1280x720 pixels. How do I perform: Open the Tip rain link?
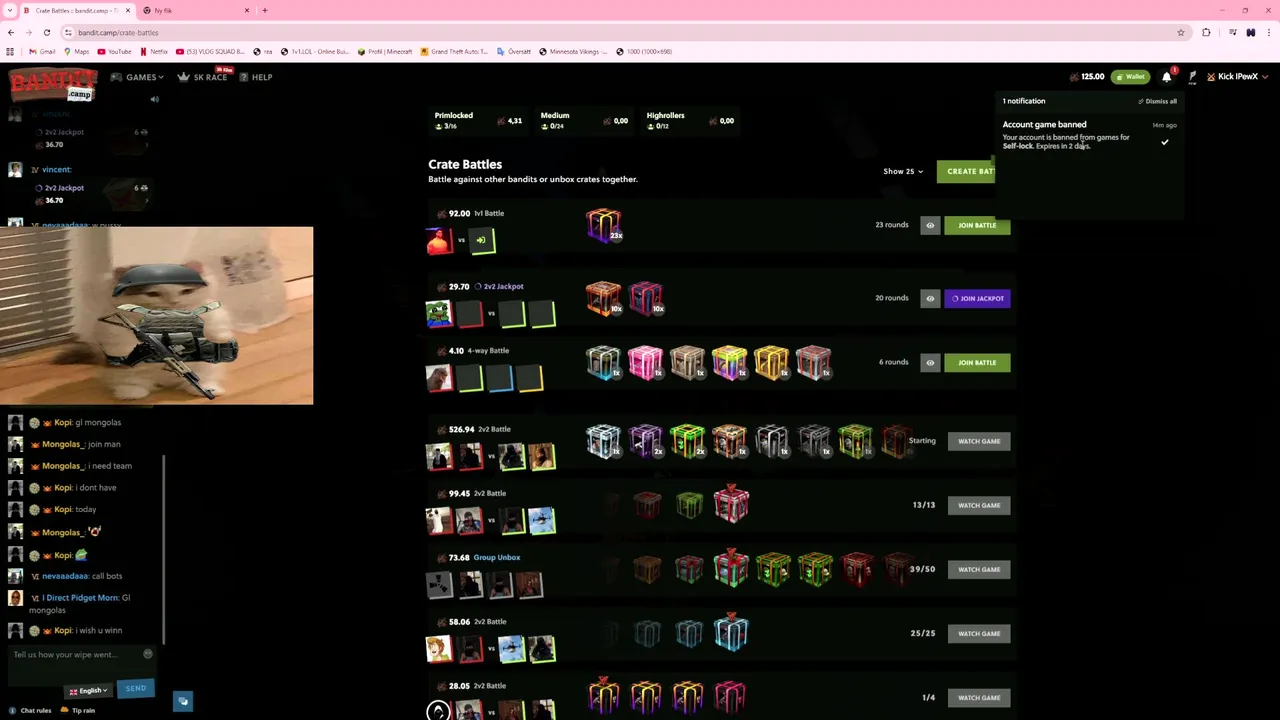(x=78, y=711)
